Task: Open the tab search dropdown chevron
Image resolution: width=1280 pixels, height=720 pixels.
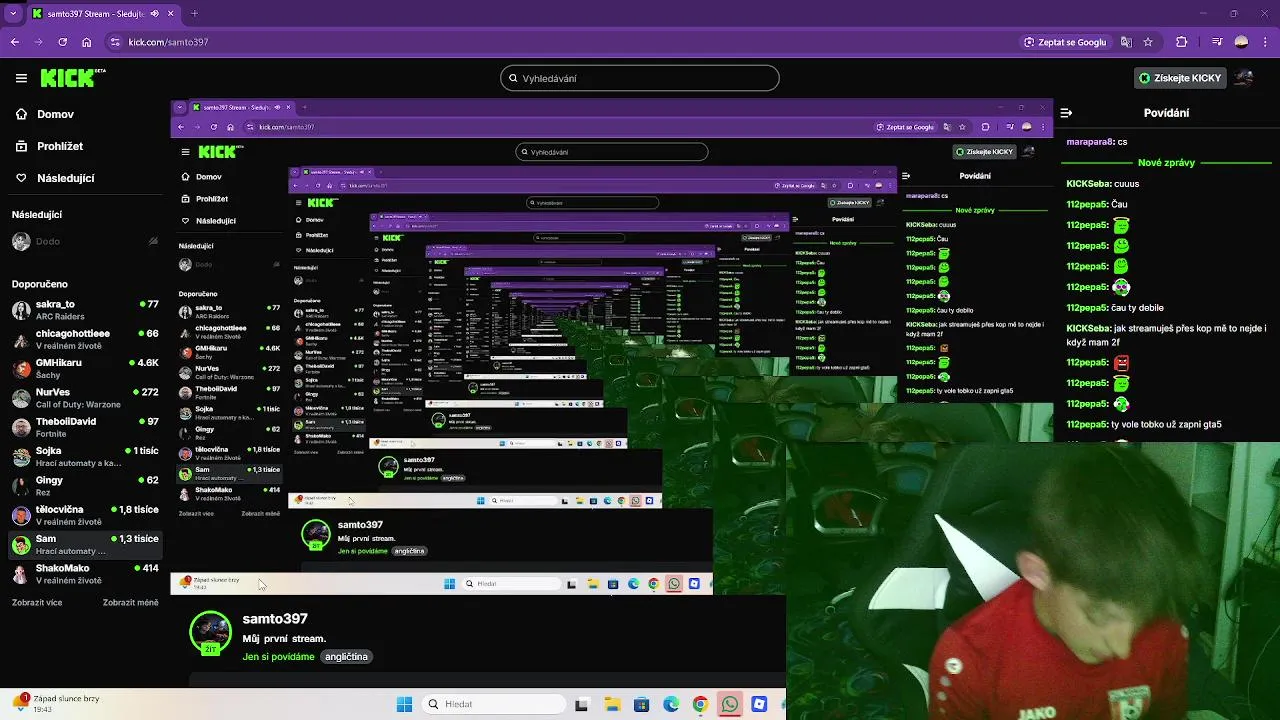Action: [x=13, y=14]
